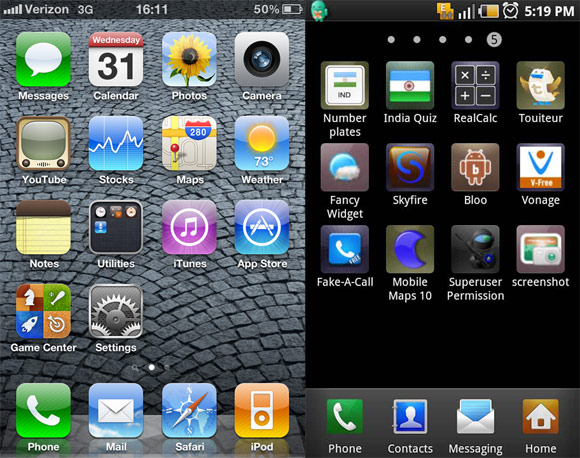Launch the screenshot app

coord(540,249)
